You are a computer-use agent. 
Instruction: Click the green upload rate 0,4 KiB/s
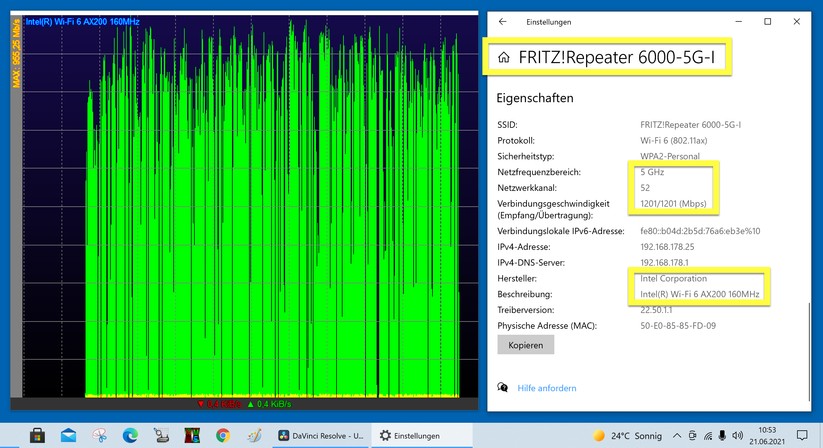(x=269, y=404)
